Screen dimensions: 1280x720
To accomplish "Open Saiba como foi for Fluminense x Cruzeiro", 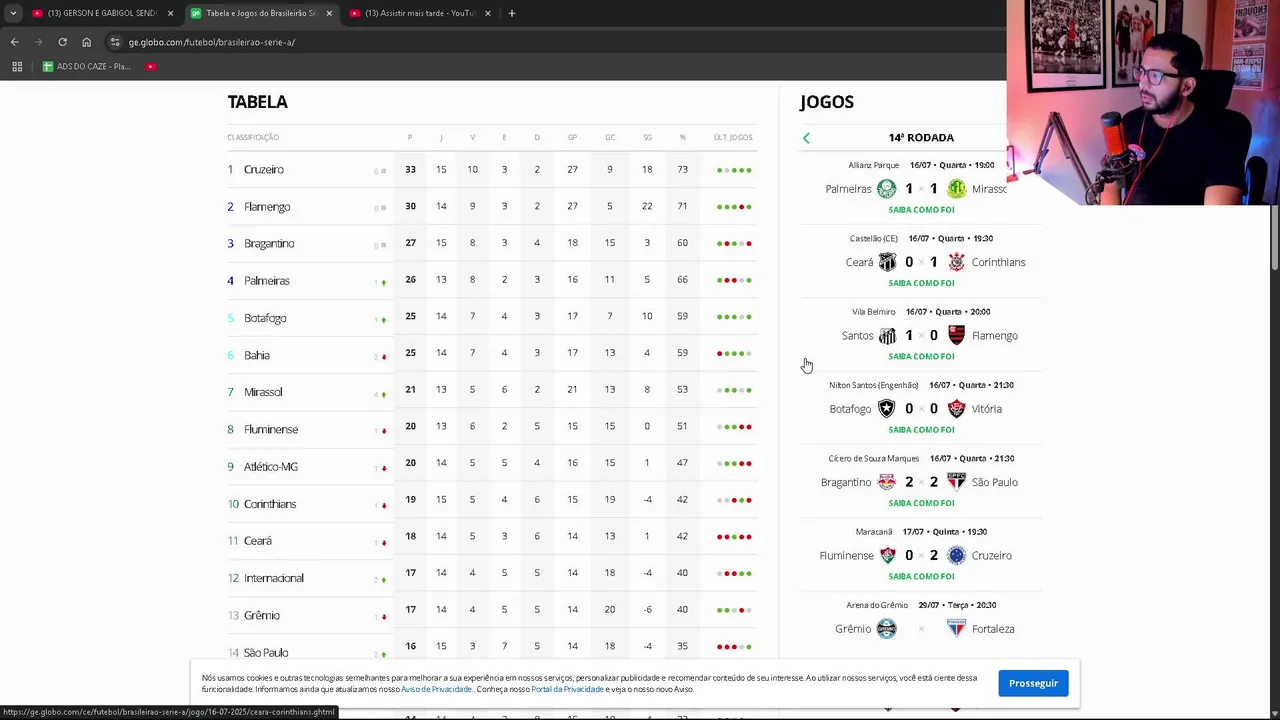I will 921,576.
